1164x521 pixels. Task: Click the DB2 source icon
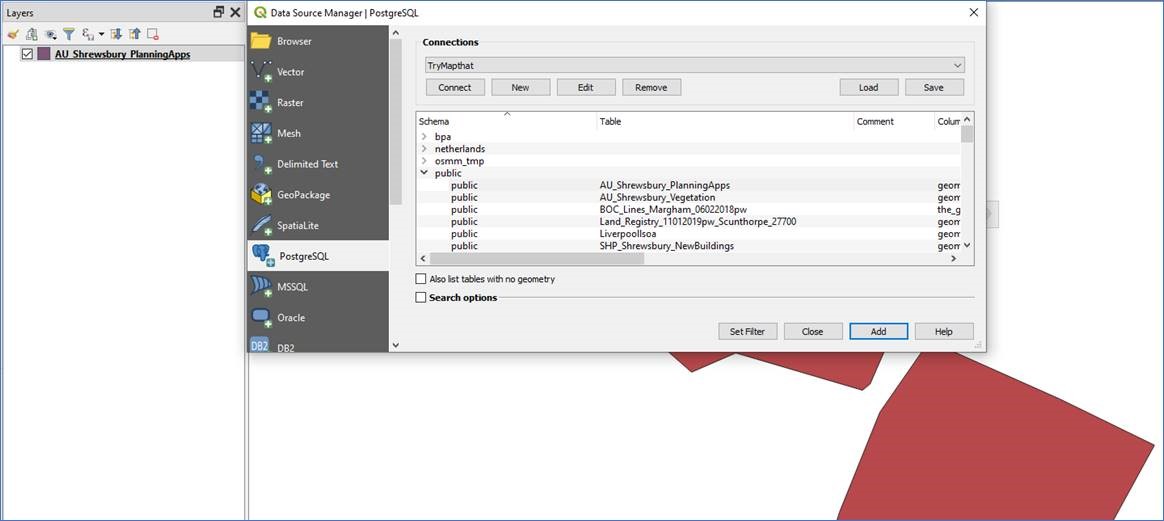point(260,346)
